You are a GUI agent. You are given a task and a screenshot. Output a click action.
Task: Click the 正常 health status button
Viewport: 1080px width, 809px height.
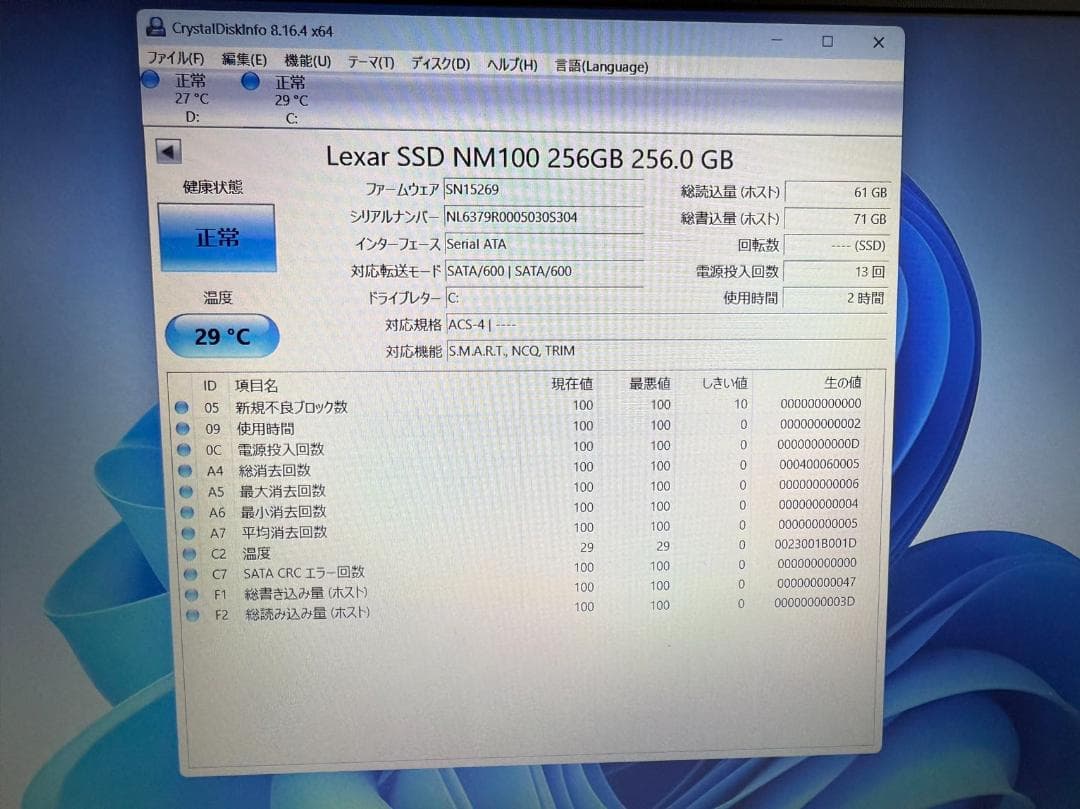220,239
